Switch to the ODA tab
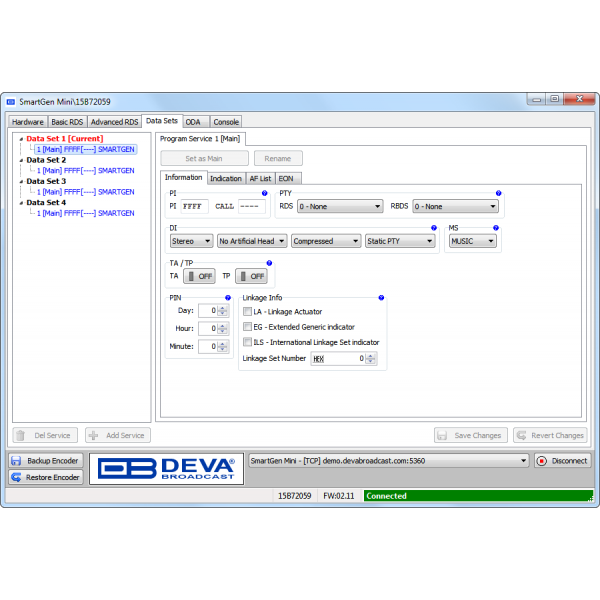Screen dimensions: 600x600 (x=196, y=122)
